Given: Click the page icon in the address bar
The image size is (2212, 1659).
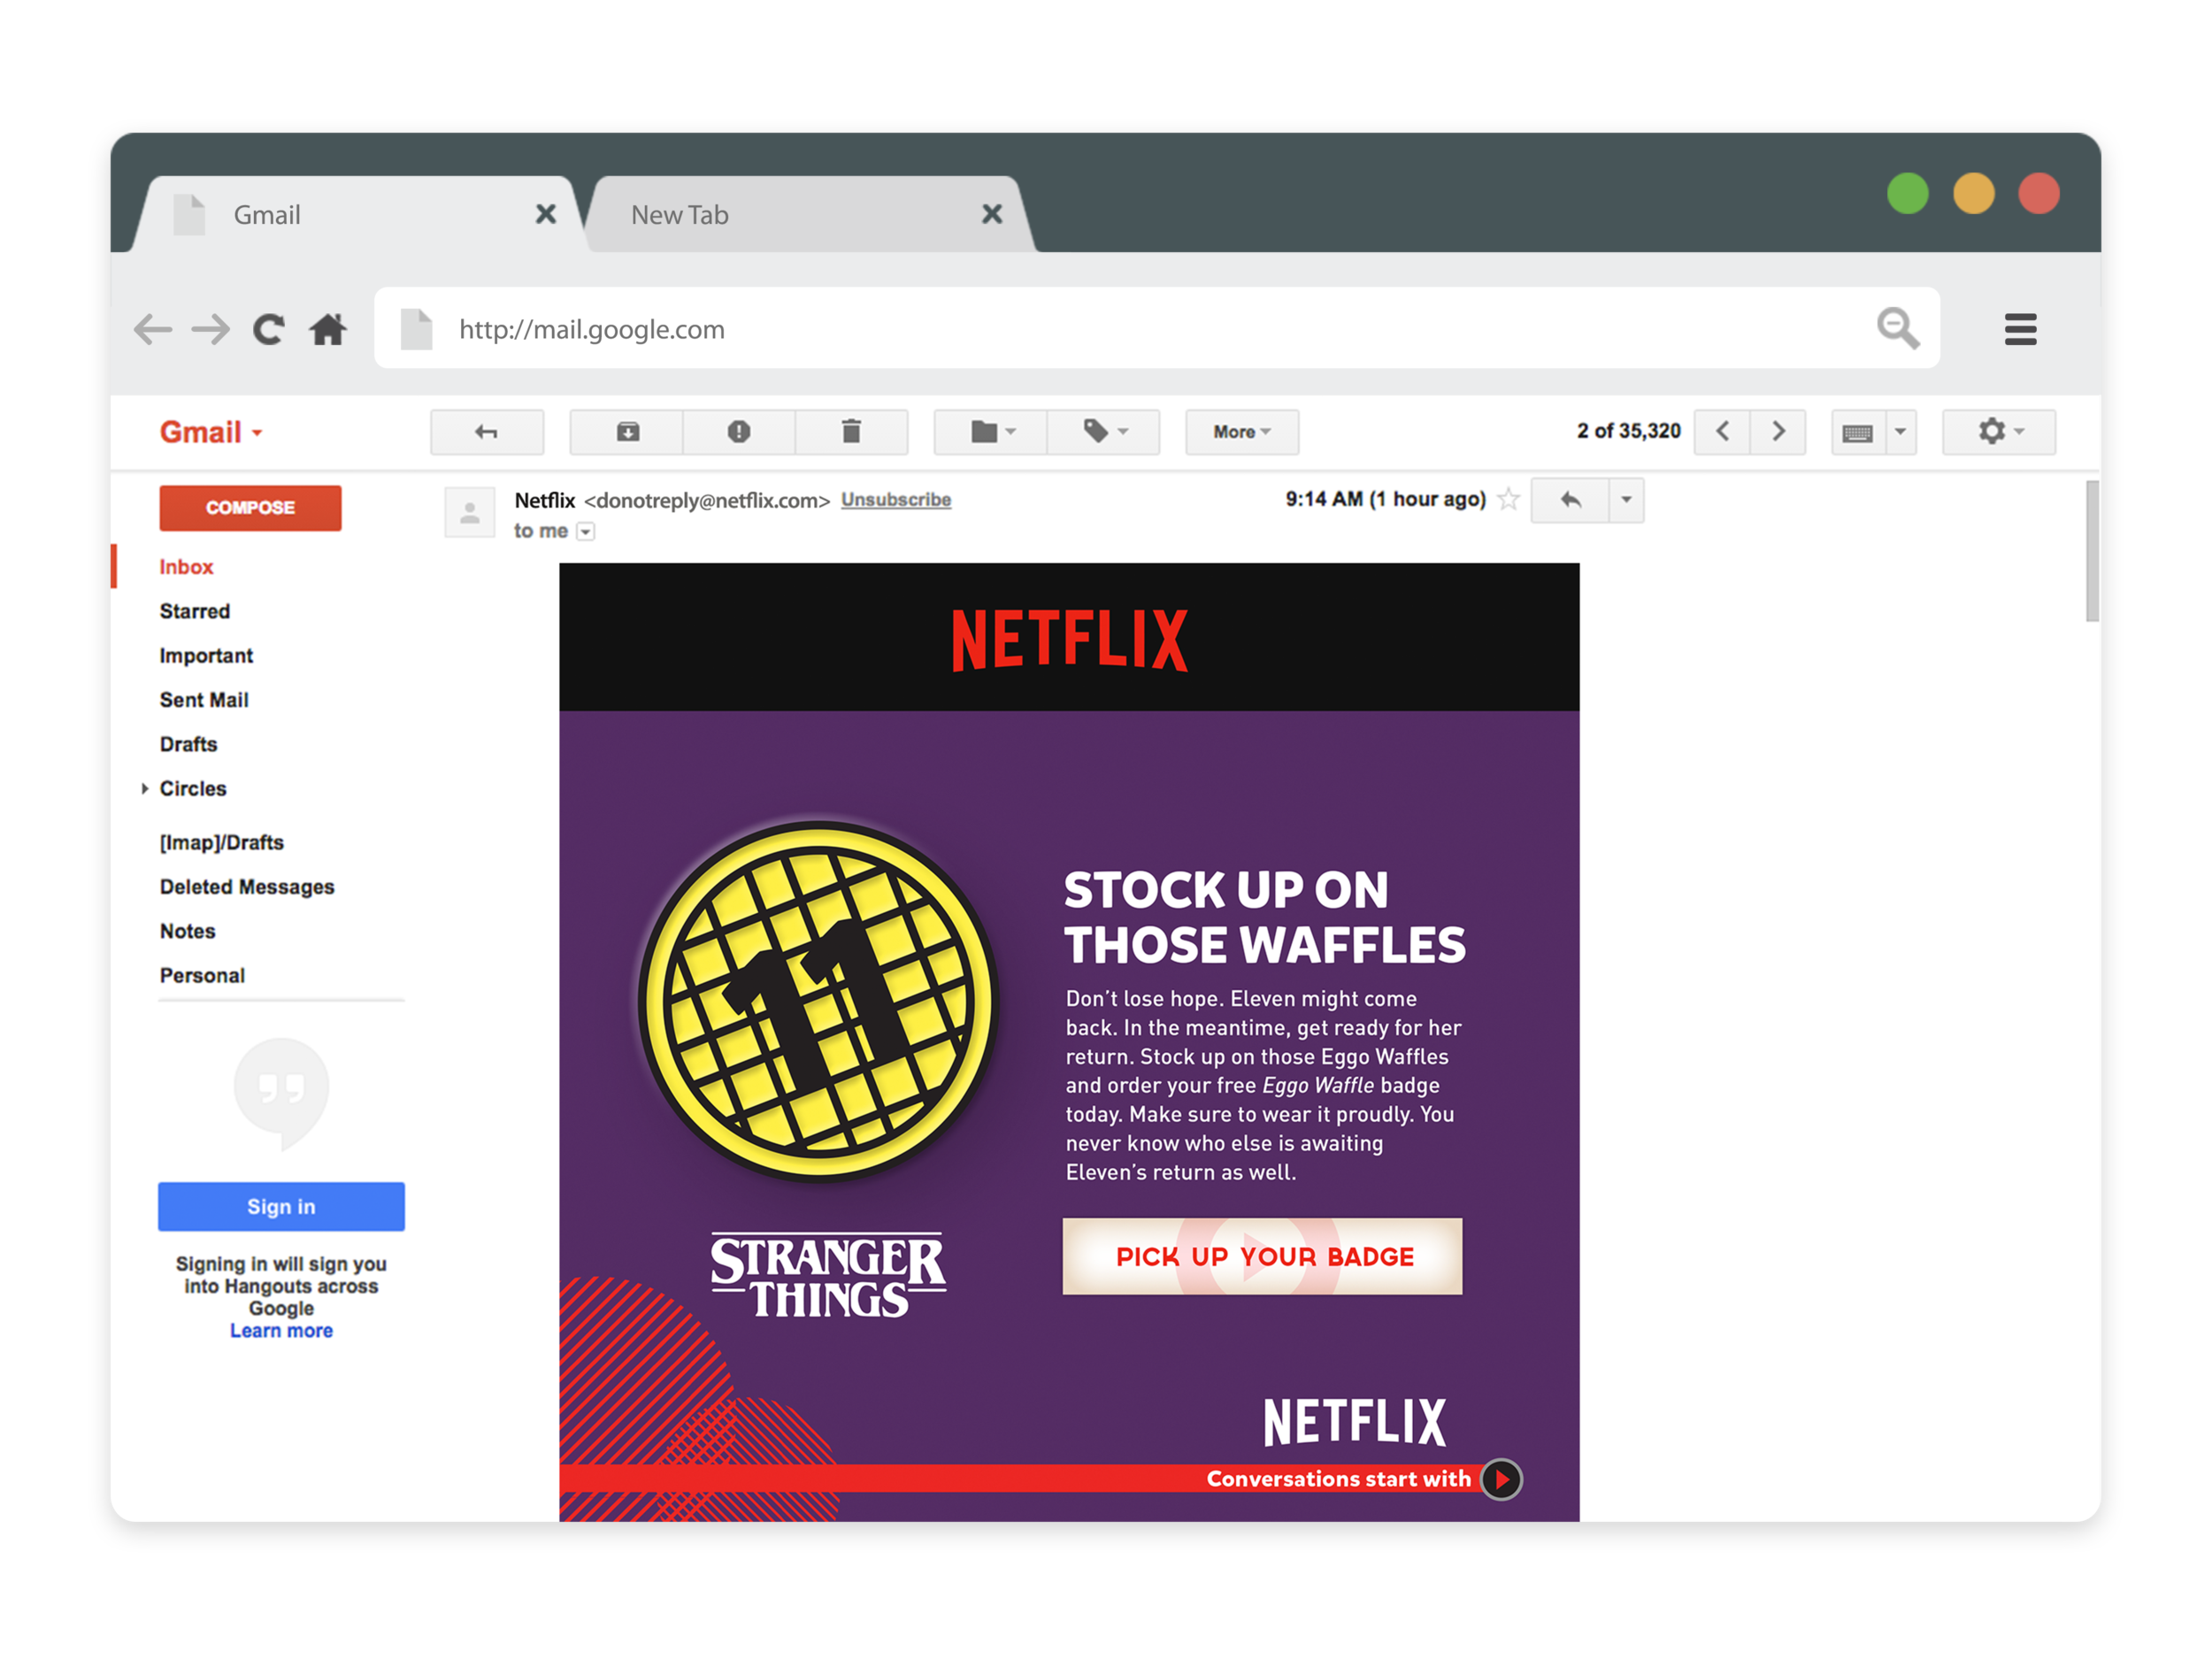Looking at the screenshot, I should 416,329.
